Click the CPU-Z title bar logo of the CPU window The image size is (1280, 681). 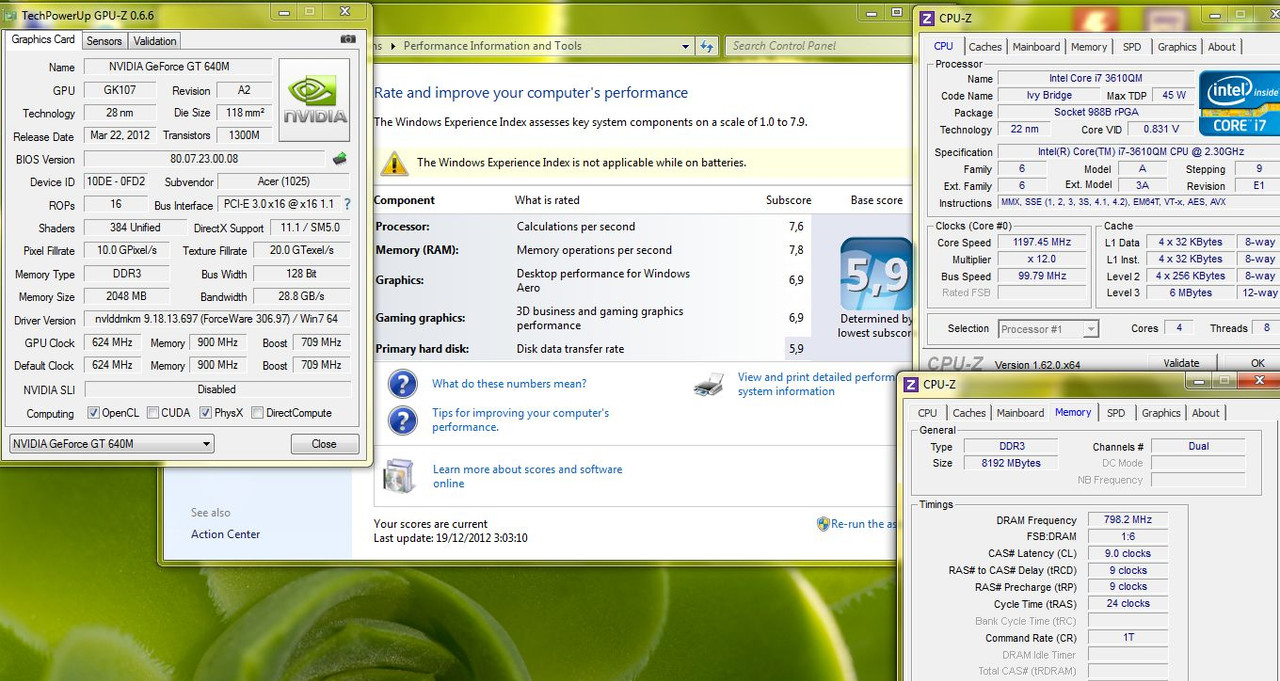(x=926, y=18)
